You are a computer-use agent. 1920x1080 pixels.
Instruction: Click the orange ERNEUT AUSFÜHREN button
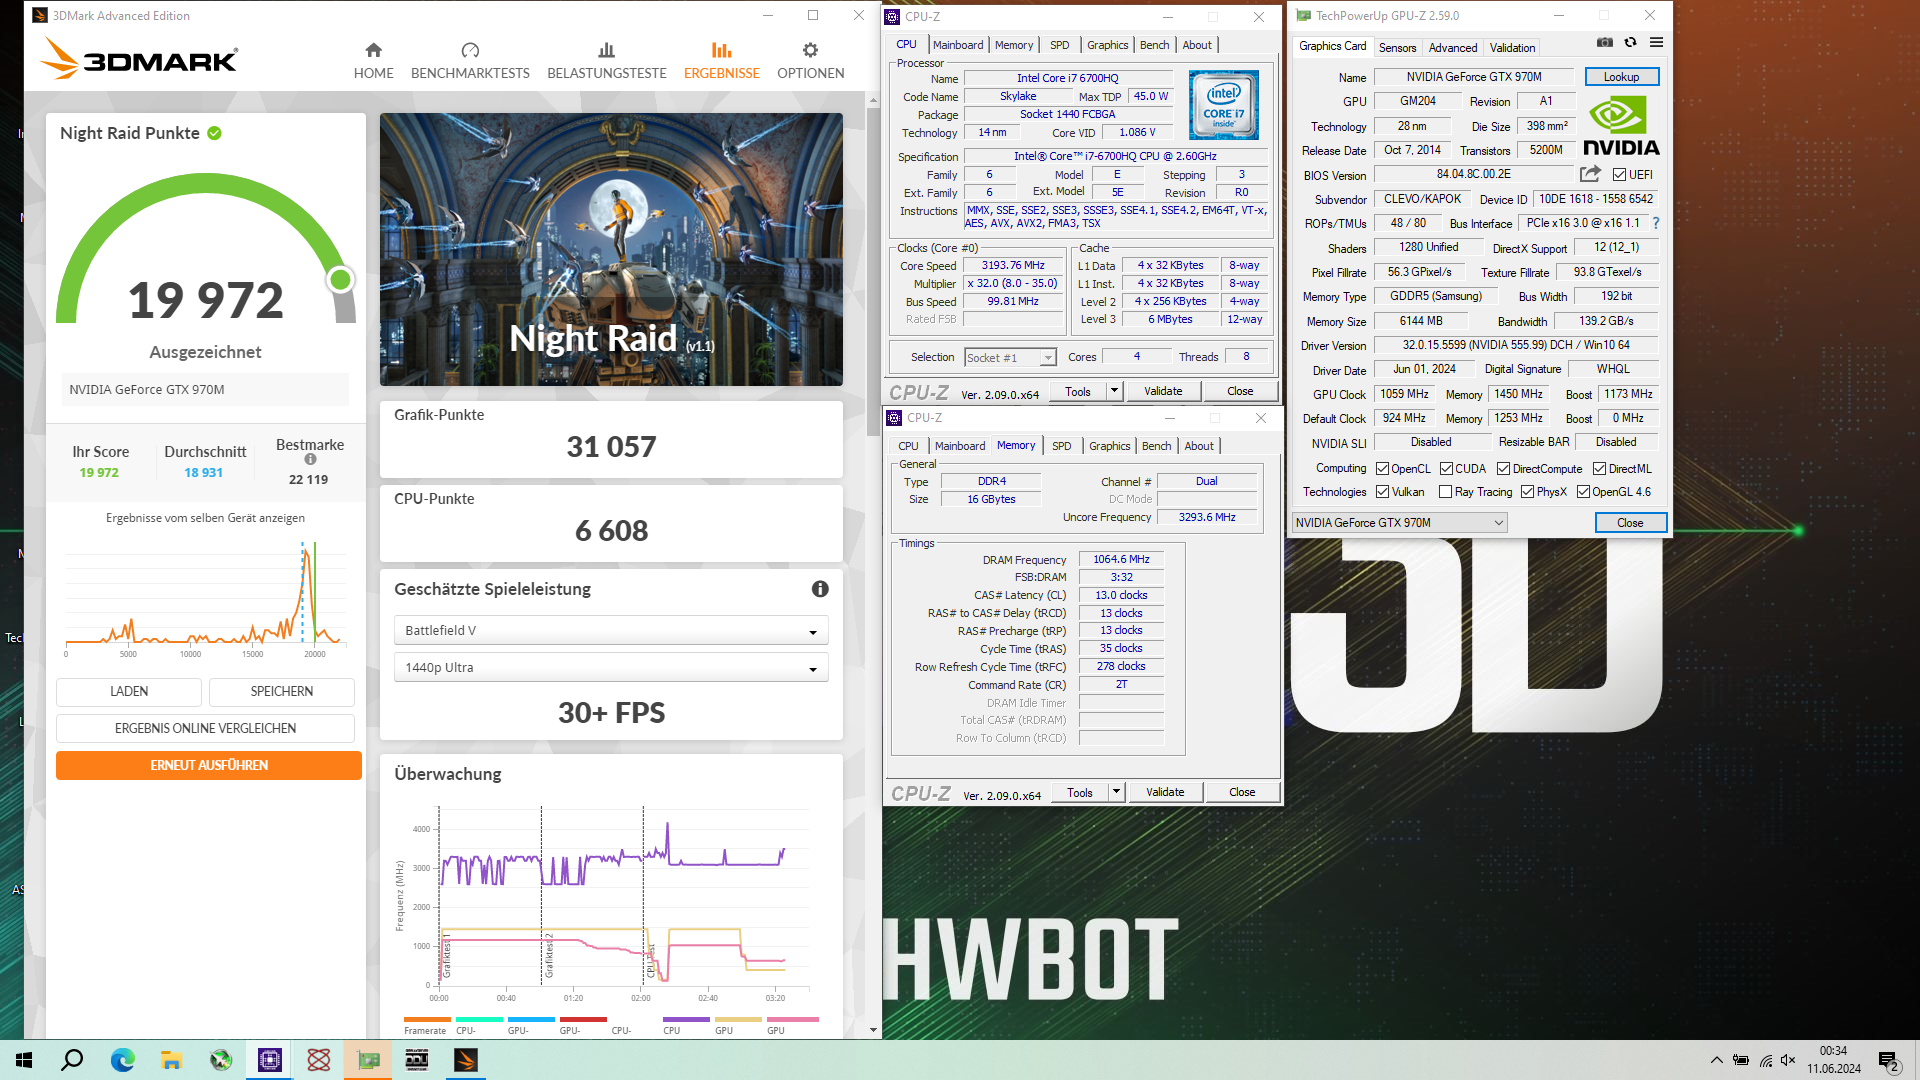pyautogui.click(x=209, y=766)
